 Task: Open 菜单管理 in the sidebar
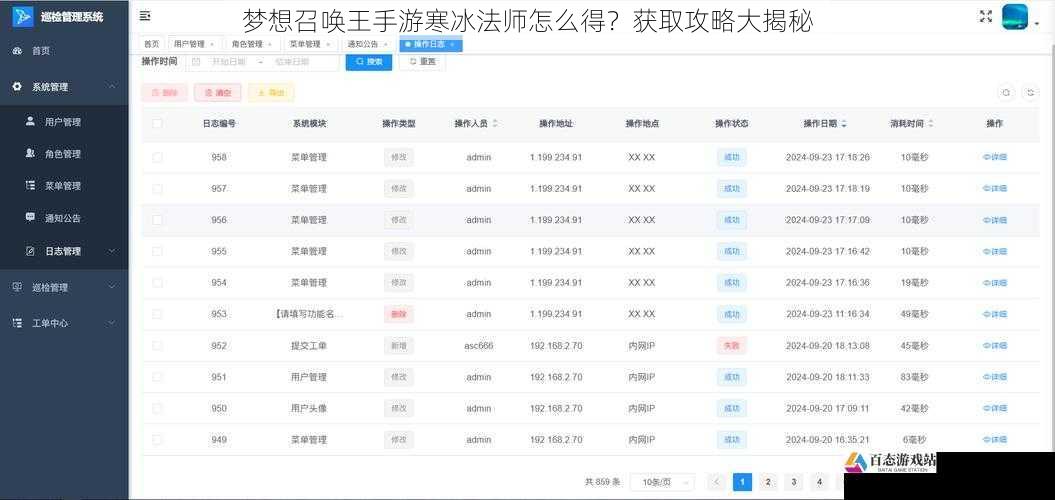(63, 186)
